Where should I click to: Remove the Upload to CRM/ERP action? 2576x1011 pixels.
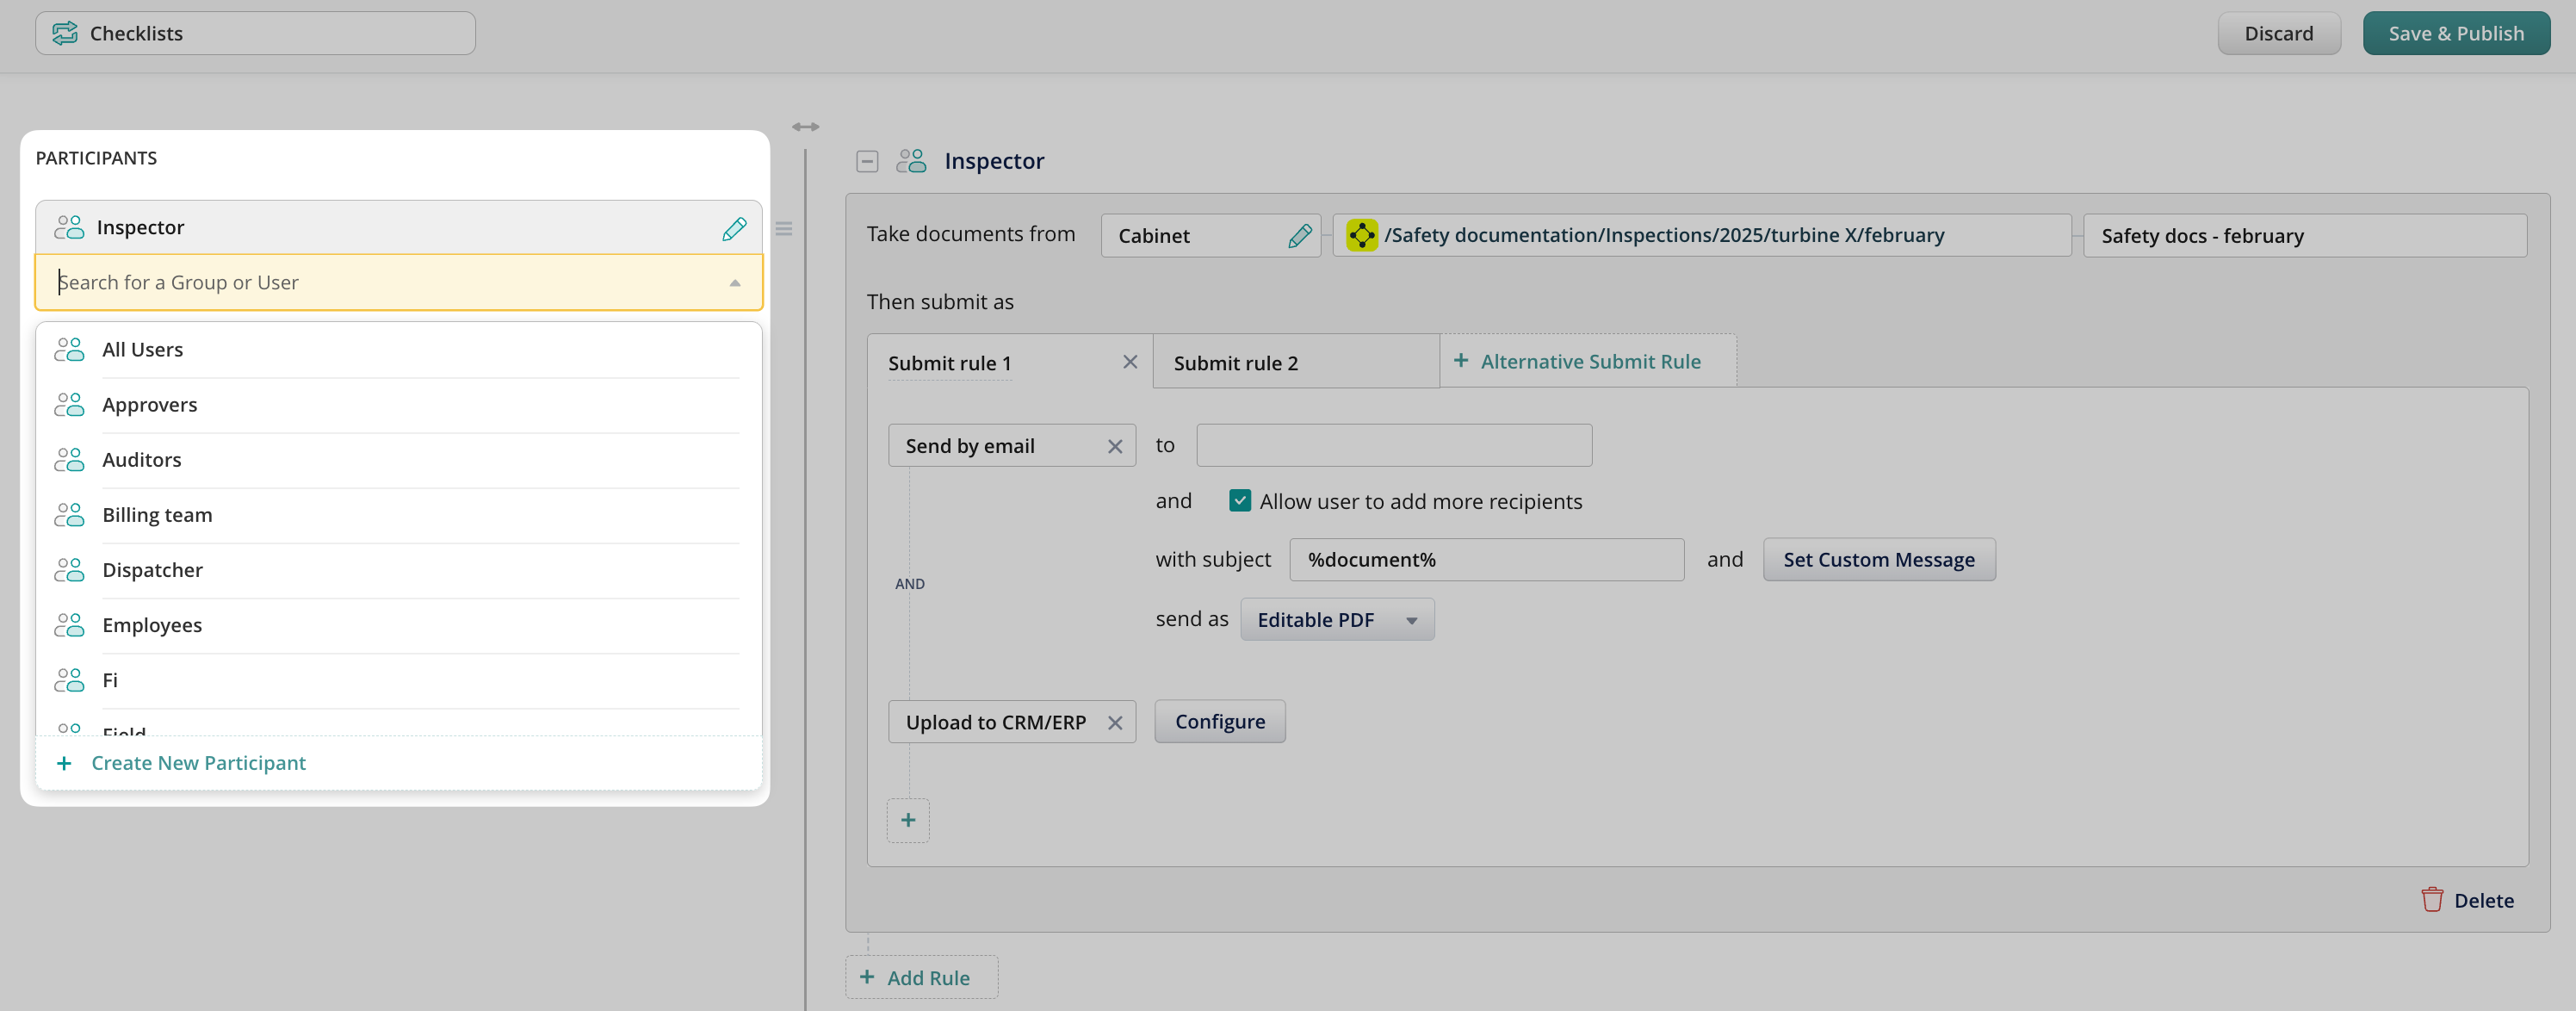click(x=1115, y=723)
